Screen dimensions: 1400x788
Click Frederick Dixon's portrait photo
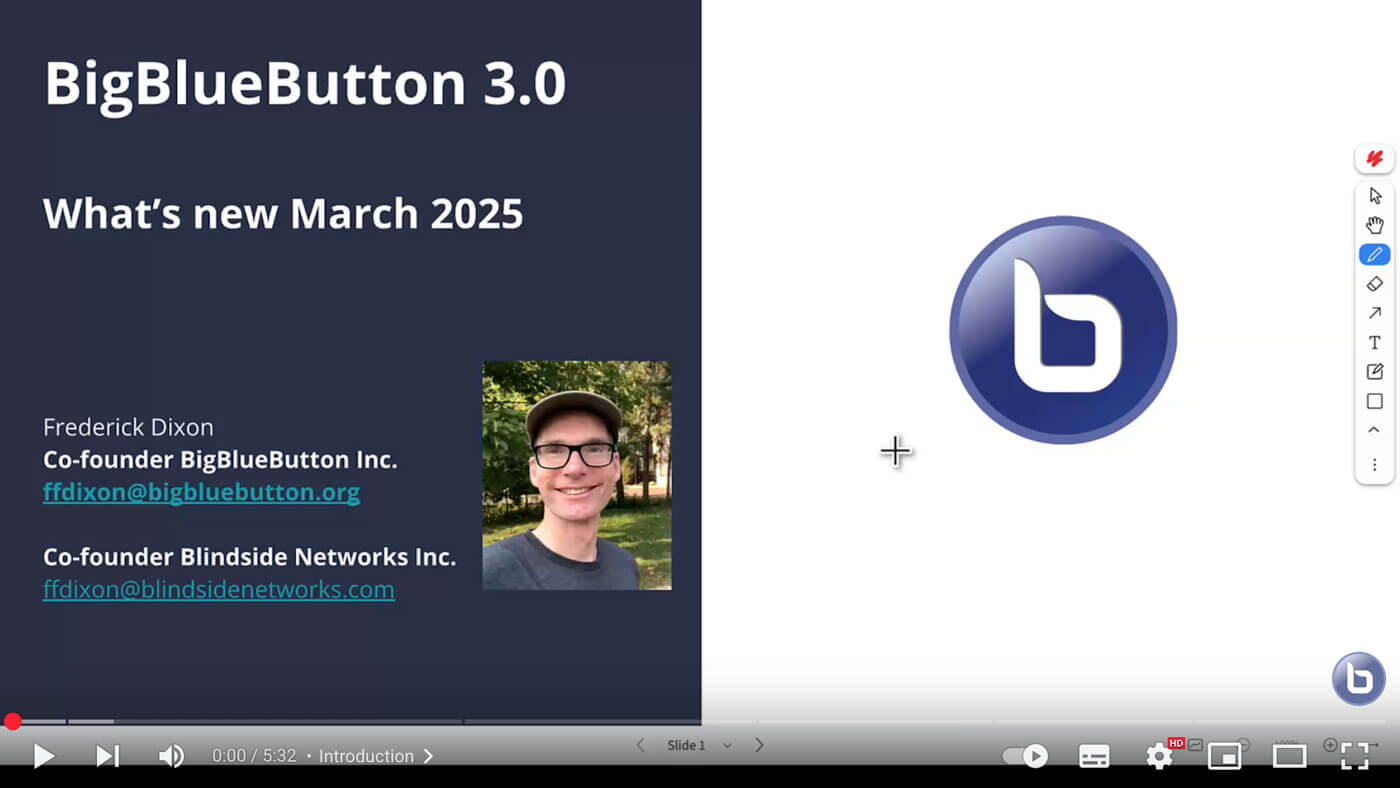(x=577, y=475)
